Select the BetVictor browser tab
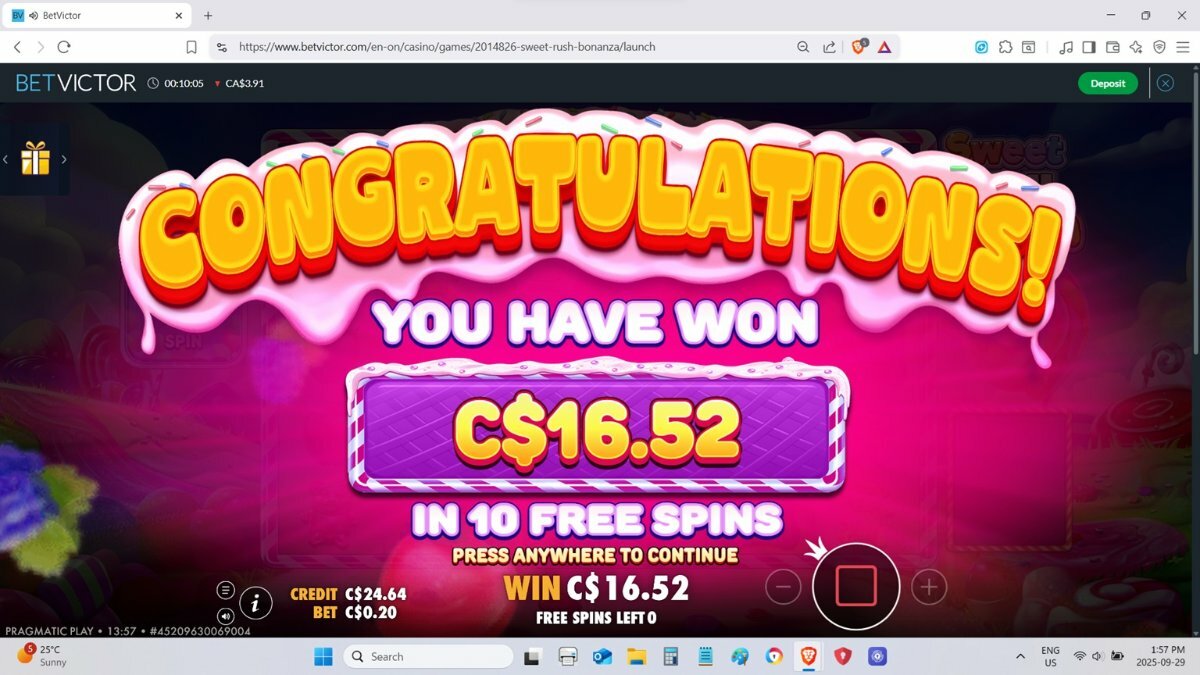1200x675 pixels. coord(97,16)
